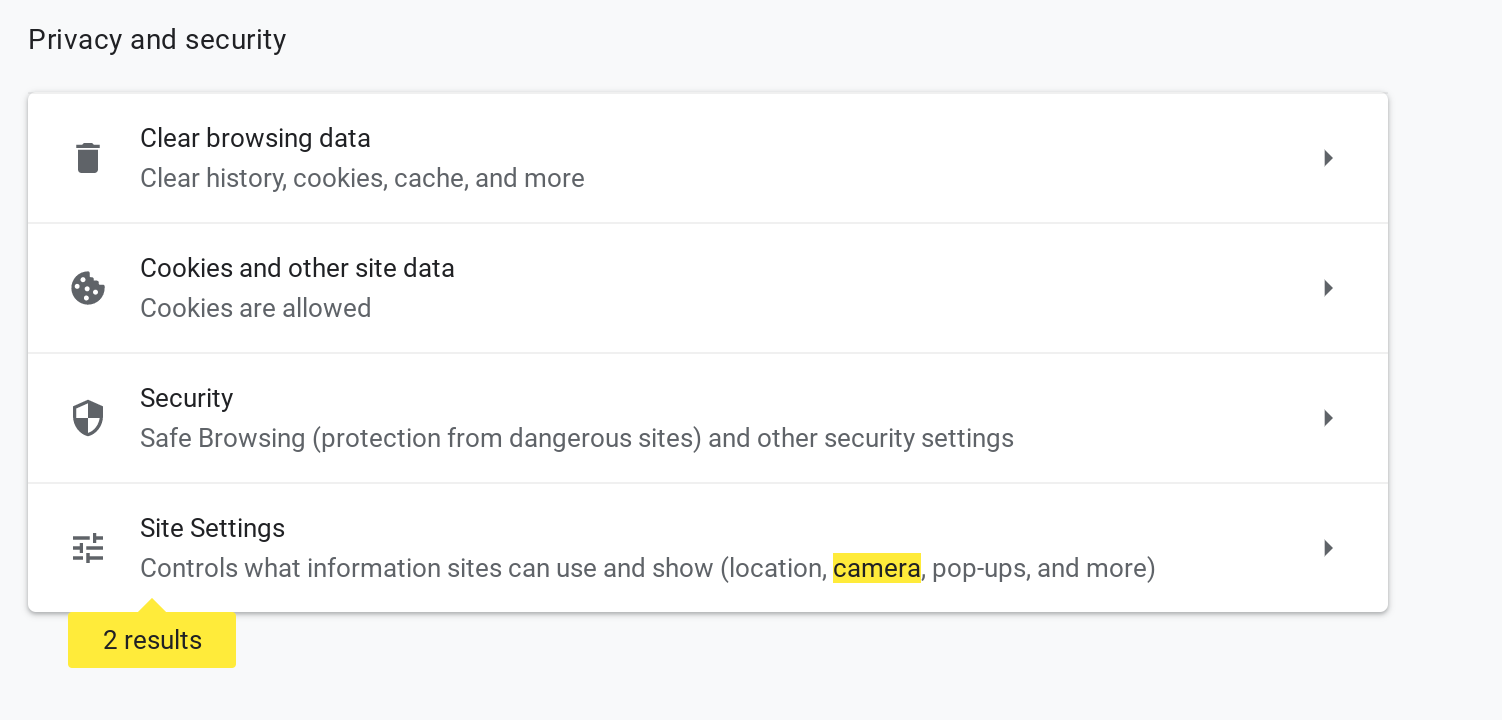Go to the Security title
The height and width of the screenshot is (720, 1502).
pyautogui.click(x=186, y=398)
